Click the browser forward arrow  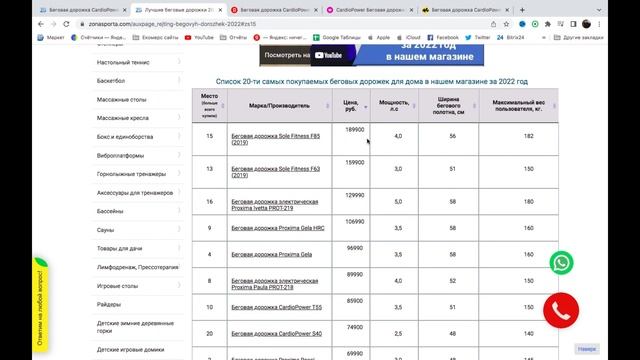coord(53,24)
